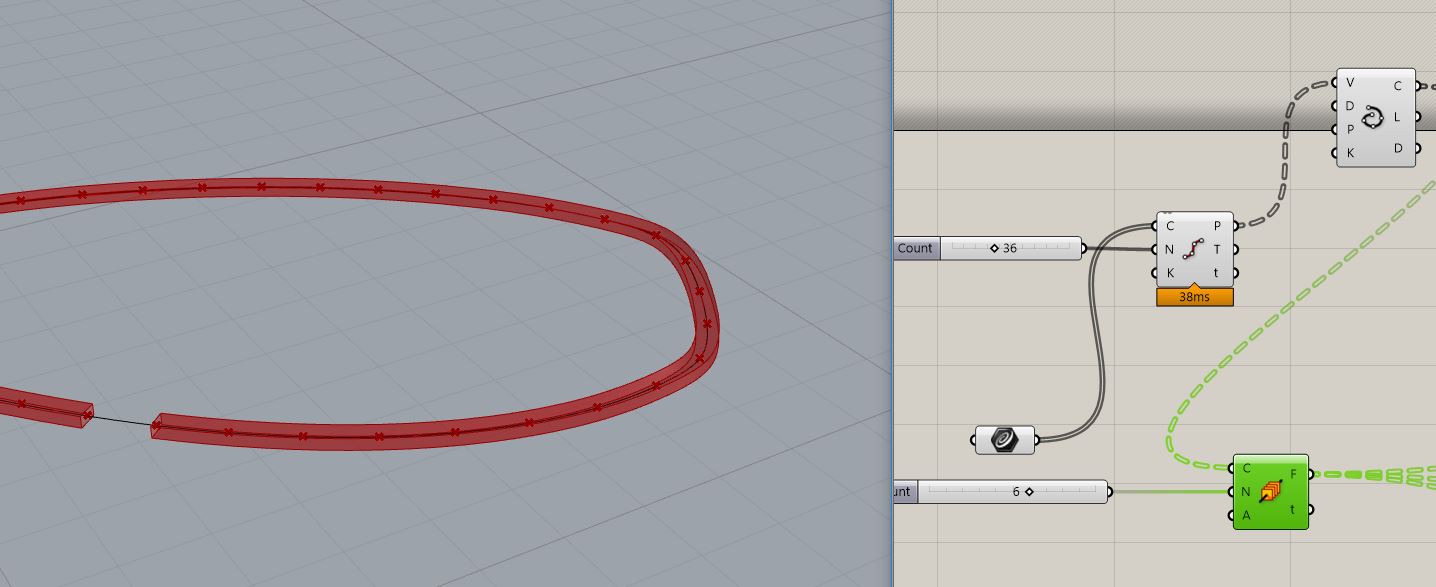This screenshot has width=1436, height=587.
Task: Click the uppercase T output of Divide Curve
Action: tap(1218, 249)
